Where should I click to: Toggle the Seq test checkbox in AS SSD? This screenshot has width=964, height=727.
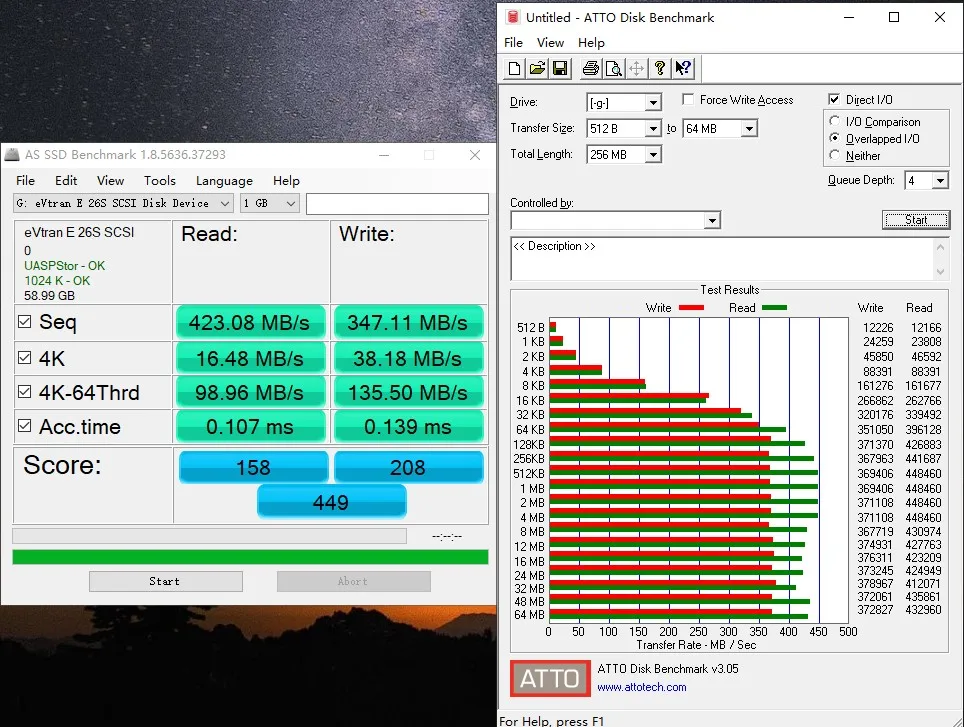tap(25, 321)
